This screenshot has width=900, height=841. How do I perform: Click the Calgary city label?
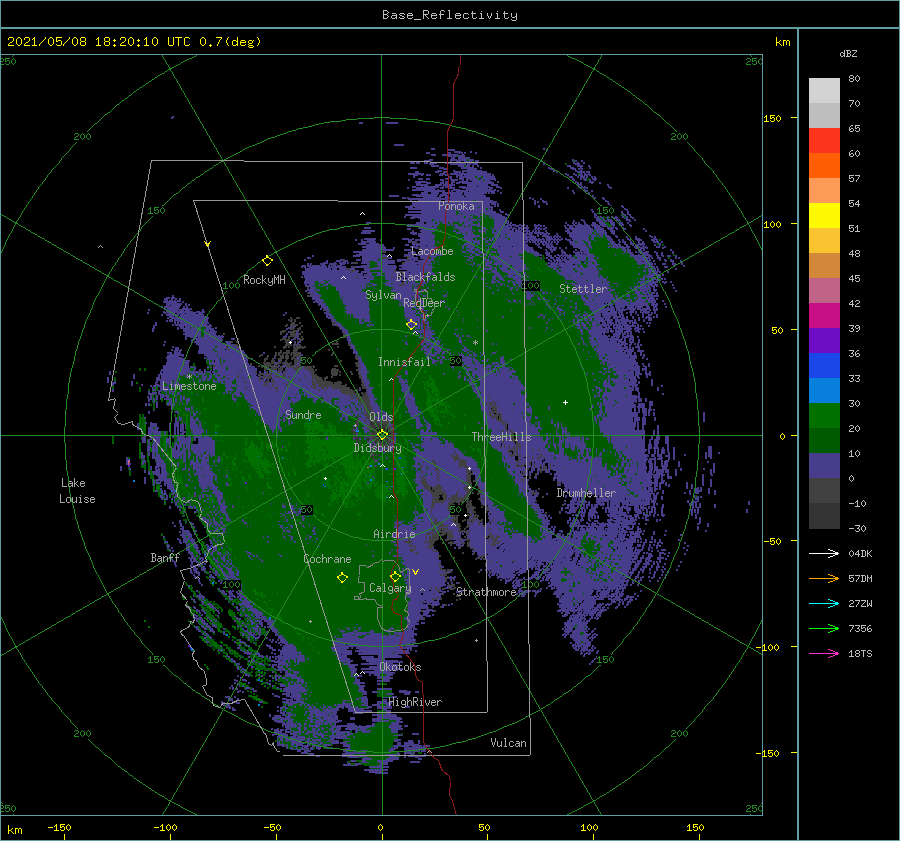tap(390, 588)
